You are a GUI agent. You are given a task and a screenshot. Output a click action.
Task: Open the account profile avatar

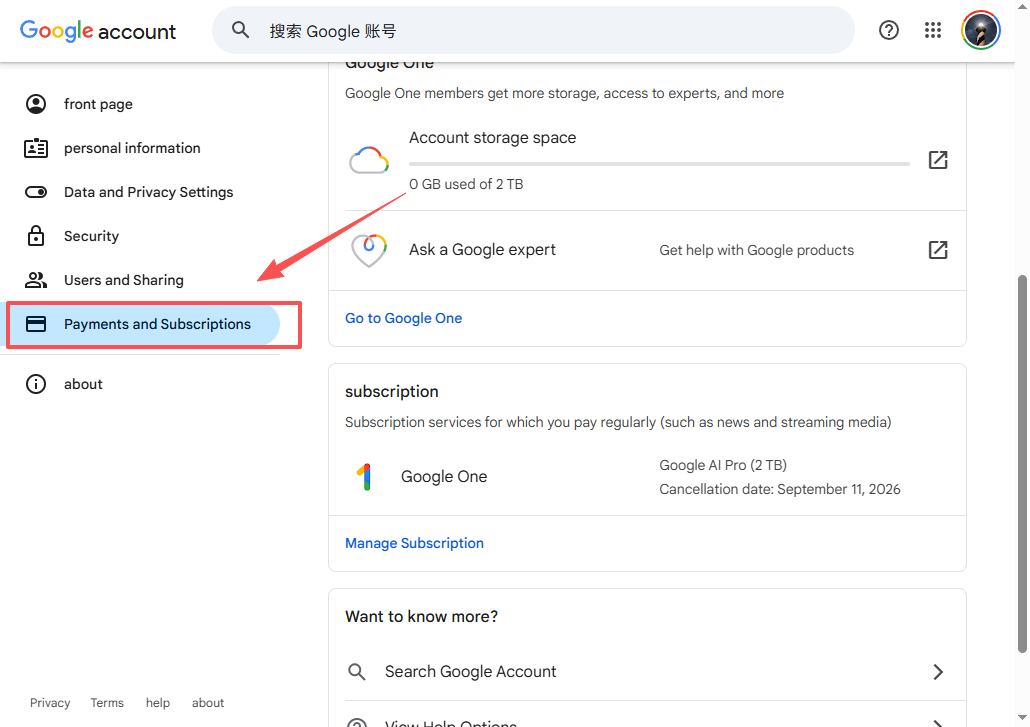980,30
